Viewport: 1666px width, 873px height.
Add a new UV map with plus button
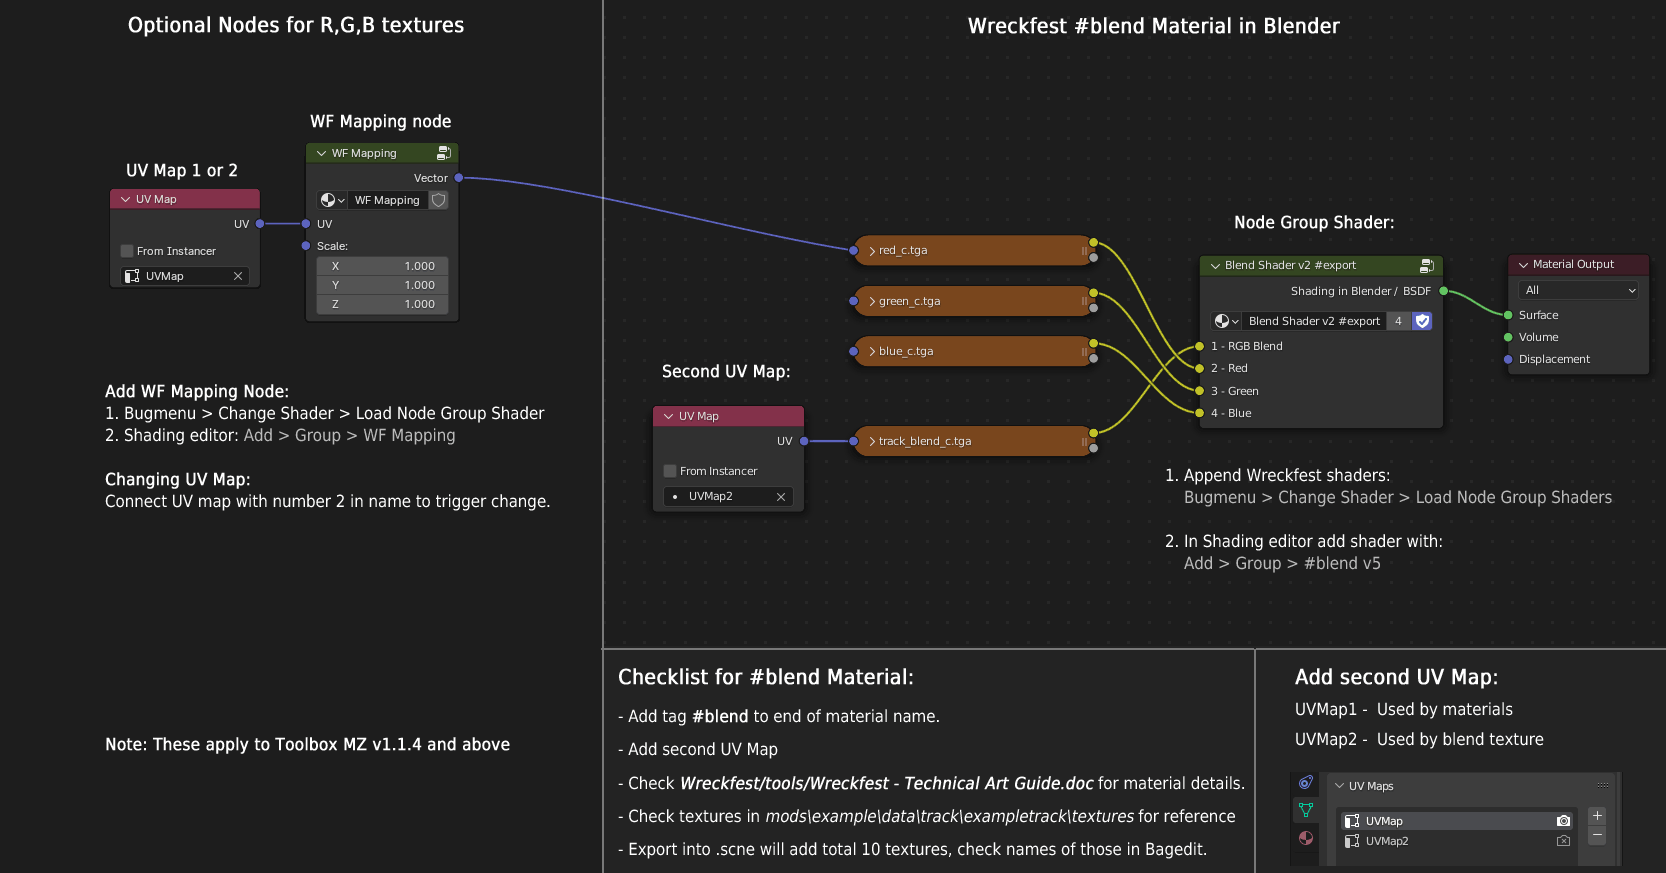pos(1597,816)
